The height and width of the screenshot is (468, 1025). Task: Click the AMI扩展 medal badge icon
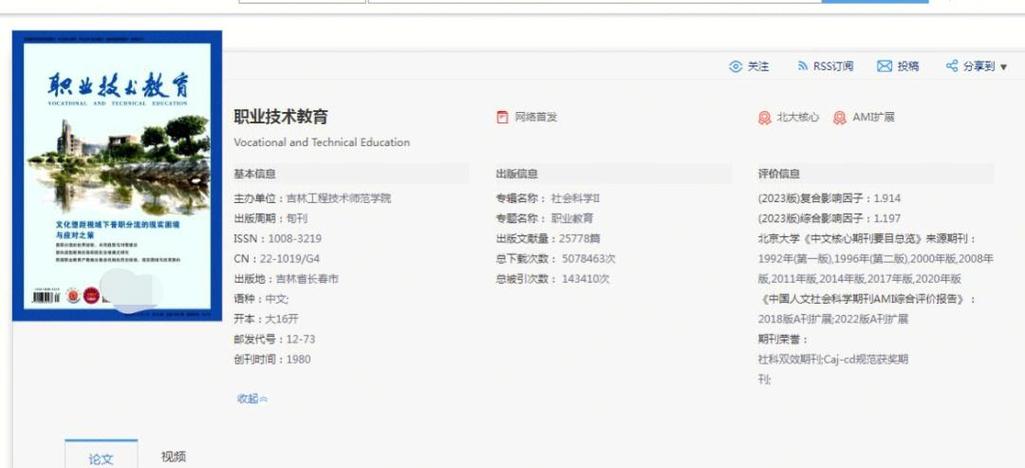click(x=840, y=118)
